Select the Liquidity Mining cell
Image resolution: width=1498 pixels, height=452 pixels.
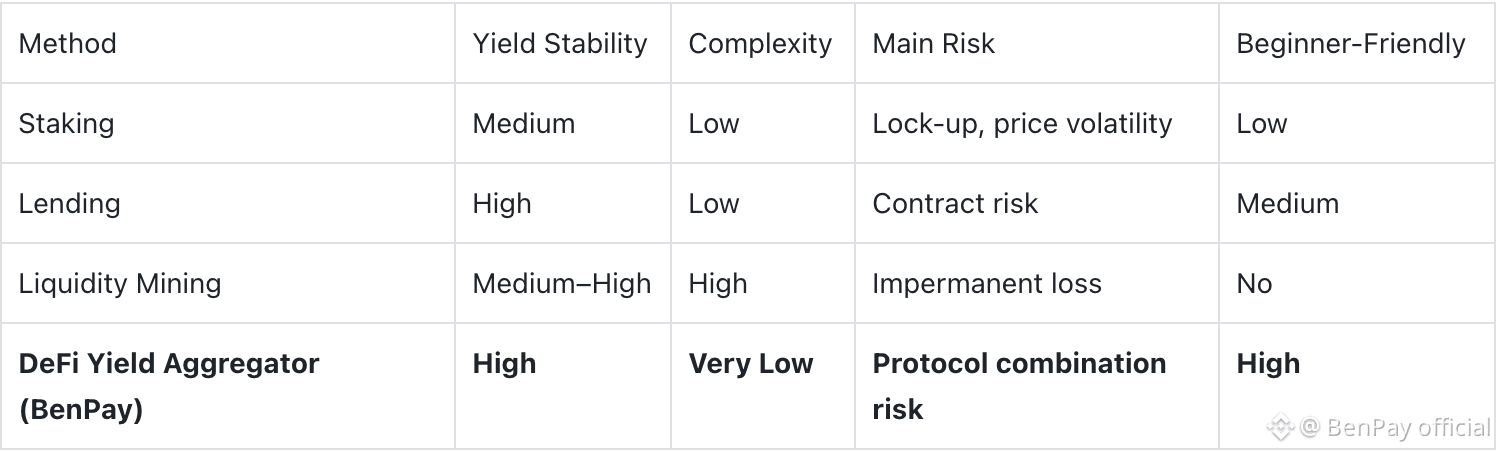tap(120, 283)
